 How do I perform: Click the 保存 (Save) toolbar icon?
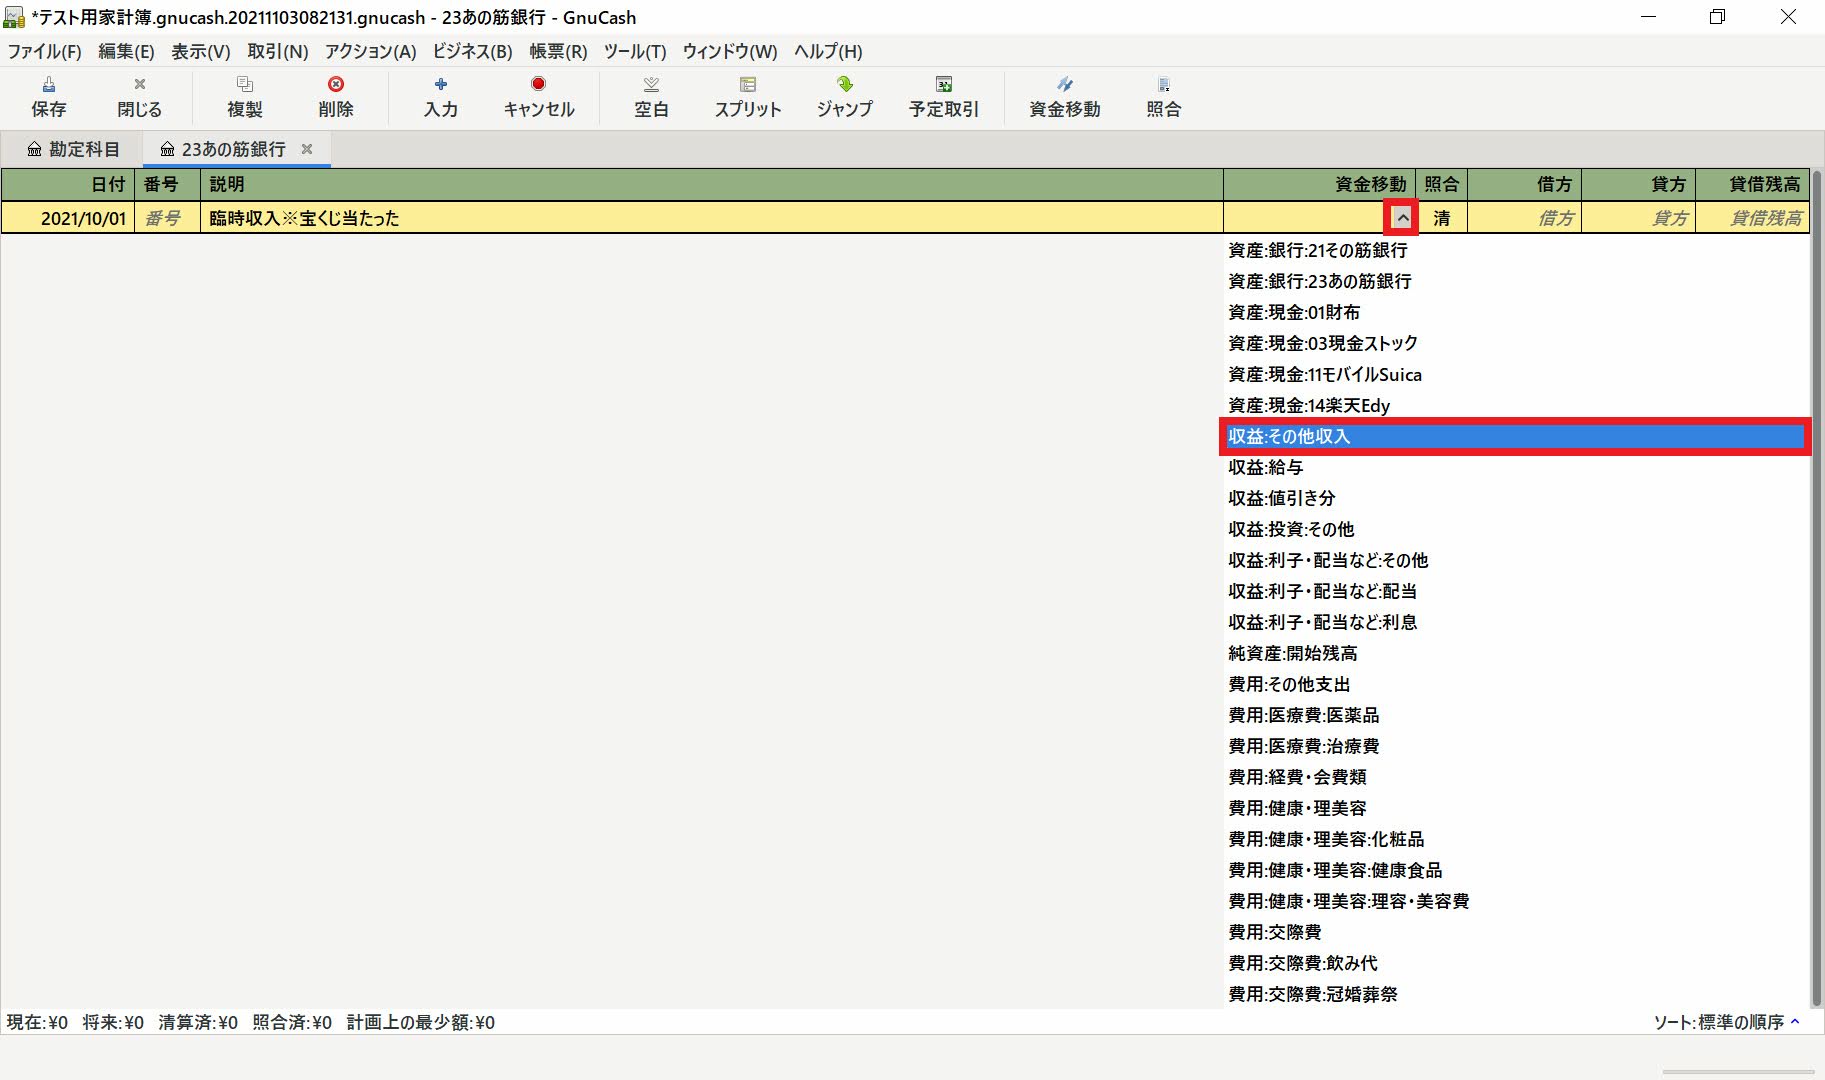coord(48,97)
